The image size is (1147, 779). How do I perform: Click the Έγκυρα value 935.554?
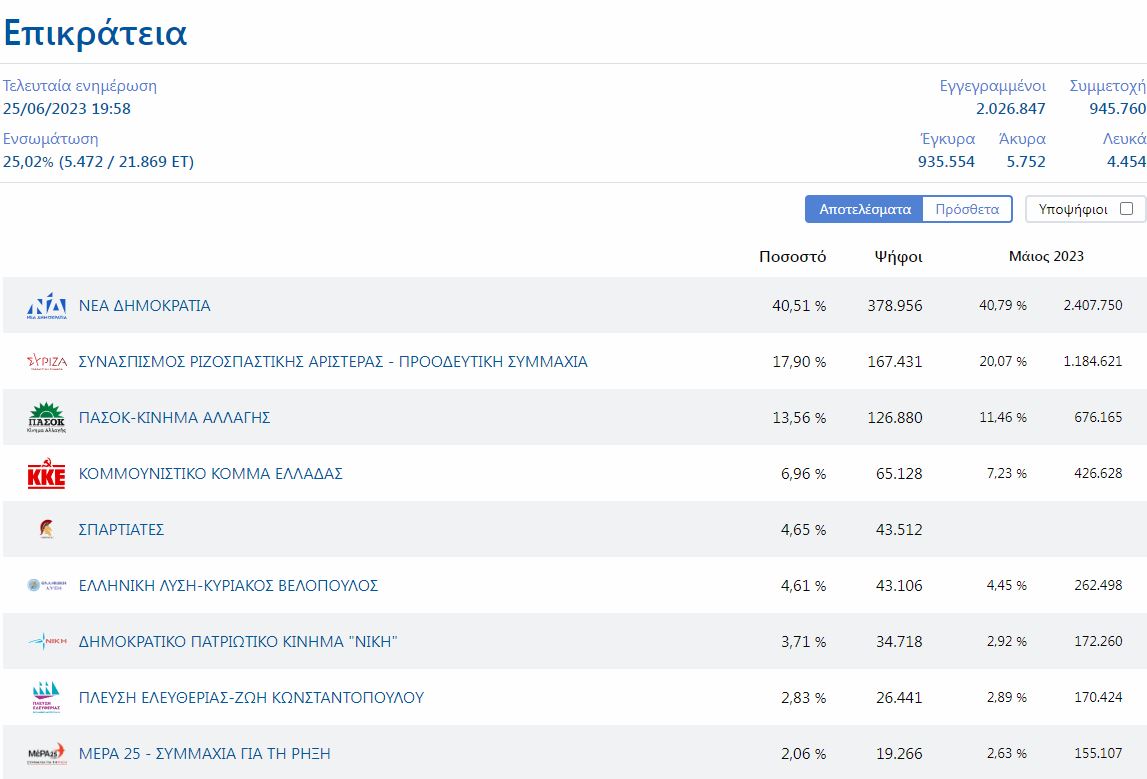[x=946, y=162]
